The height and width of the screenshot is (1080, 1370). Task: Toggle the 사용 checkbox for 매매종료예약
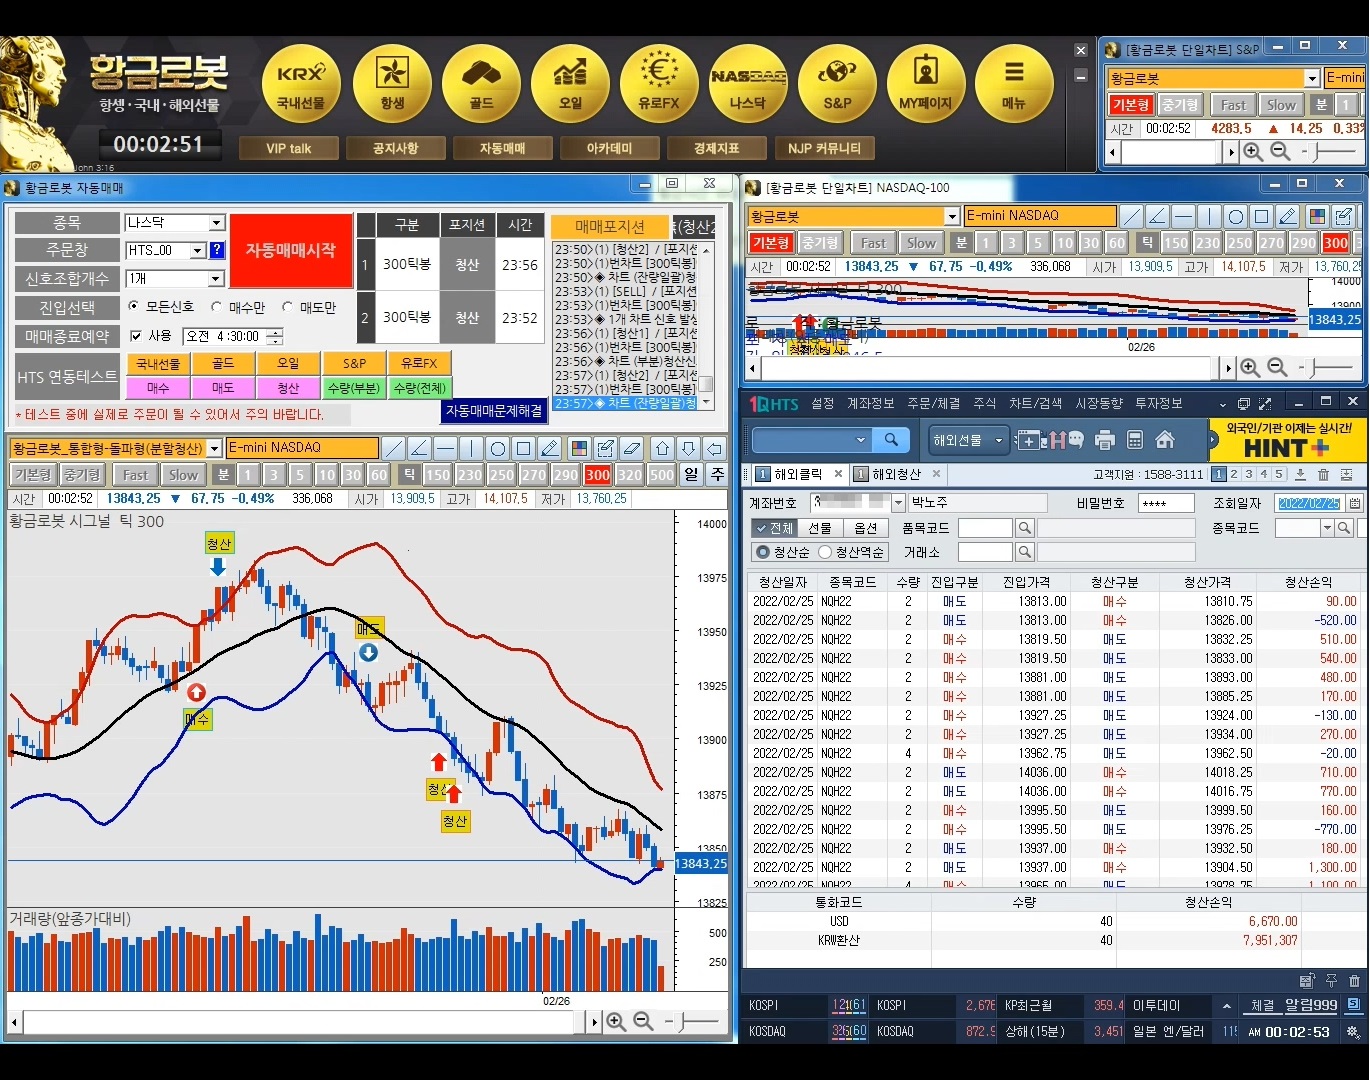(136, 336)
